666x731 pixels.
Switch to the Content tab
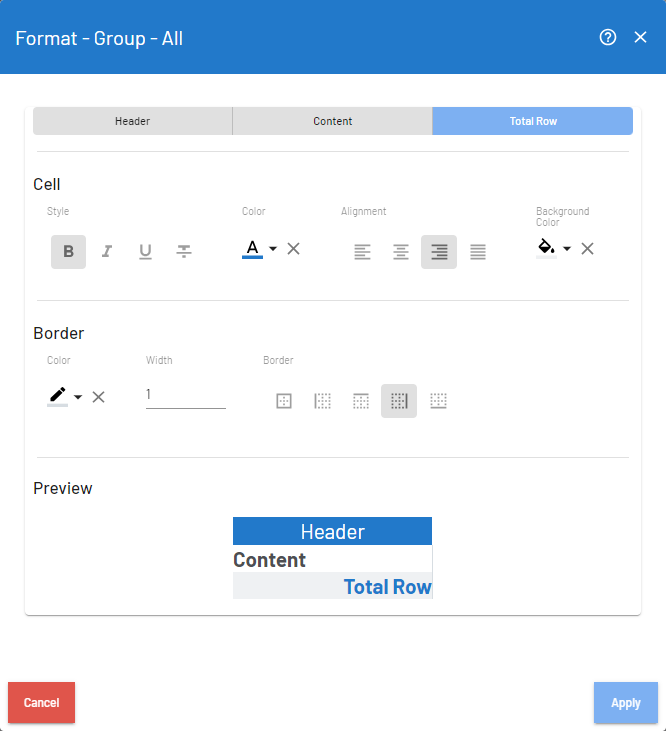click(x=333, y=121)
